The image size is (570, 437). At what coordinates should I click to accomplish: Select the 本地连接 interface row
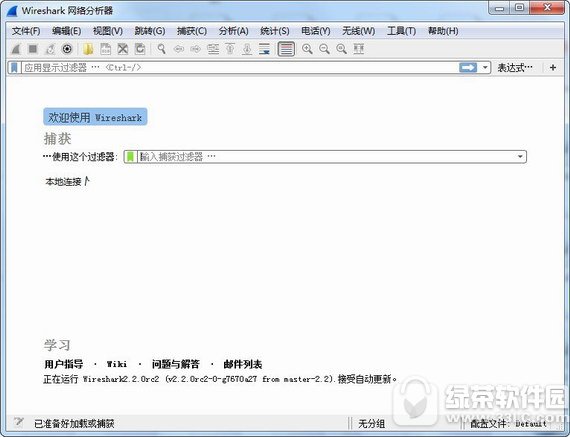67,181
